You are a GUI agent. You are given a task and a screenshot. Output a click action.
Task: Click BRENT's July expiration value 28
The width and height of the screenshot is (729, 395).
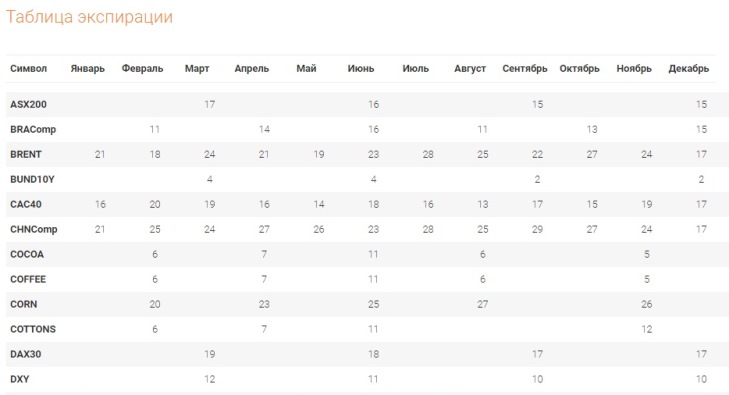(x=428, y=154)
